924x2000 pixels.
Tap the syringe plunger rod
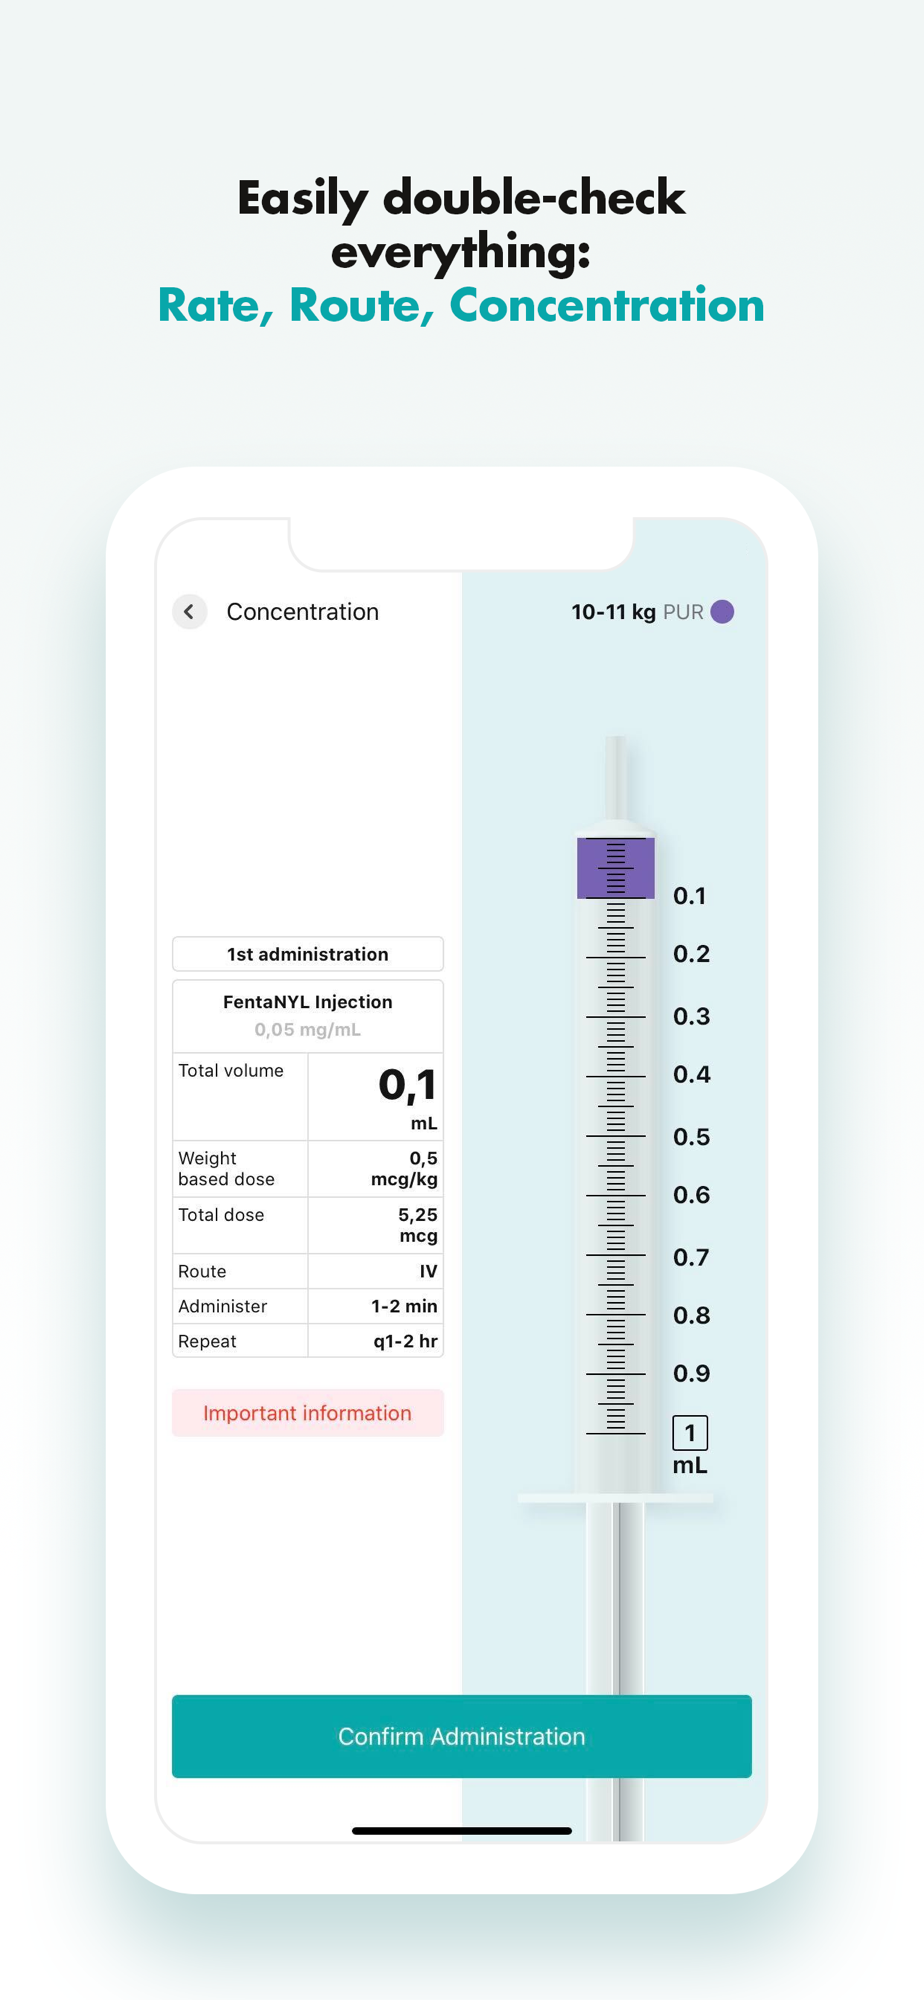pyautogui.click(x=615, y=1670)
